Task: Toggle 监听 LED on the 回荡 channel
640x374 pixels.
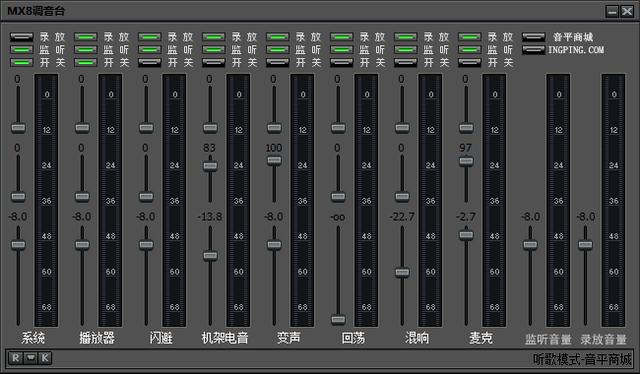Action: (x=342, y=50)
